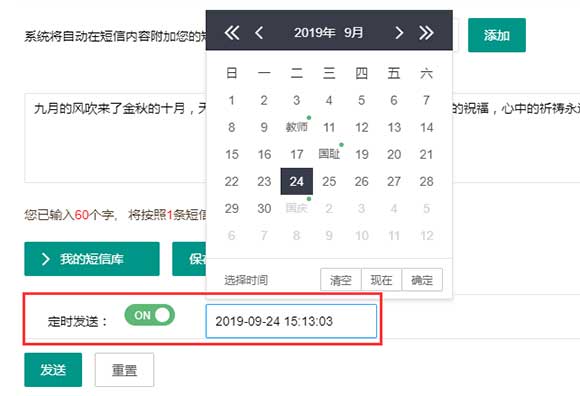
Task: Open month selector 9月 in calendar header
Action: point(353,33)
